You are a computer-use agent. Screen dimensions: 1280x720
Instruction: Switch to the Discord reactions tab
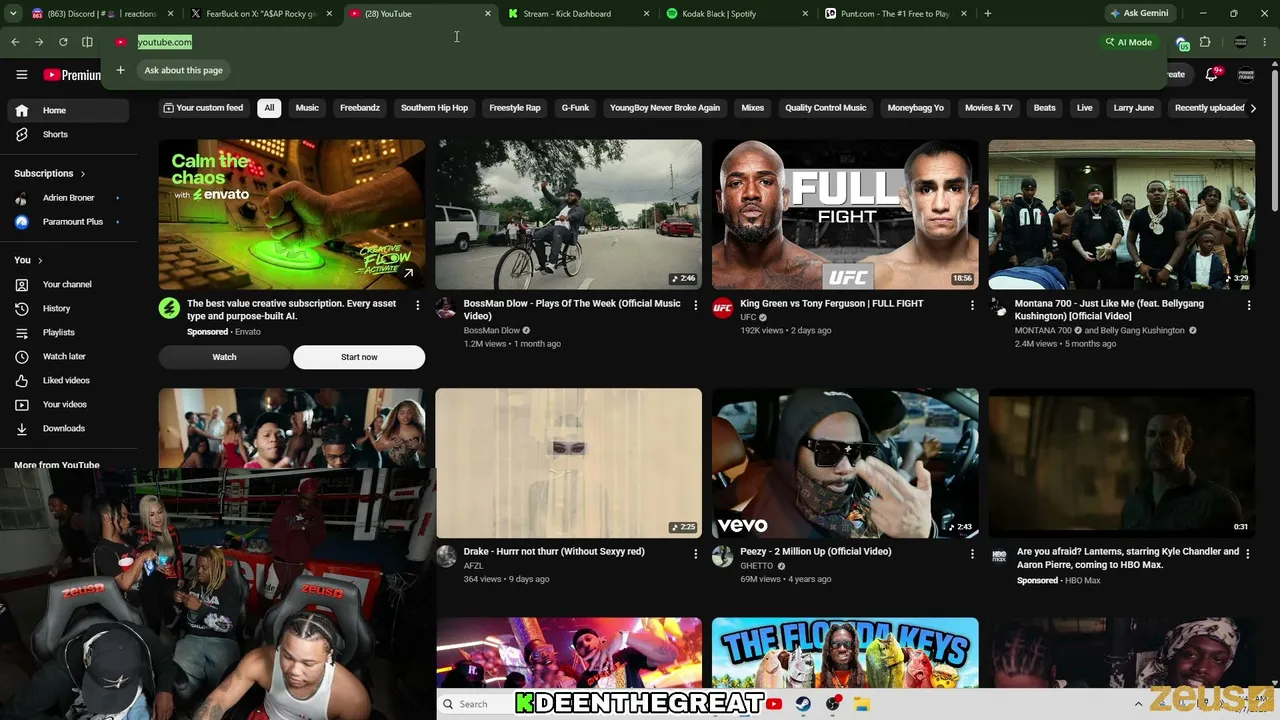[x=100, y=13]
